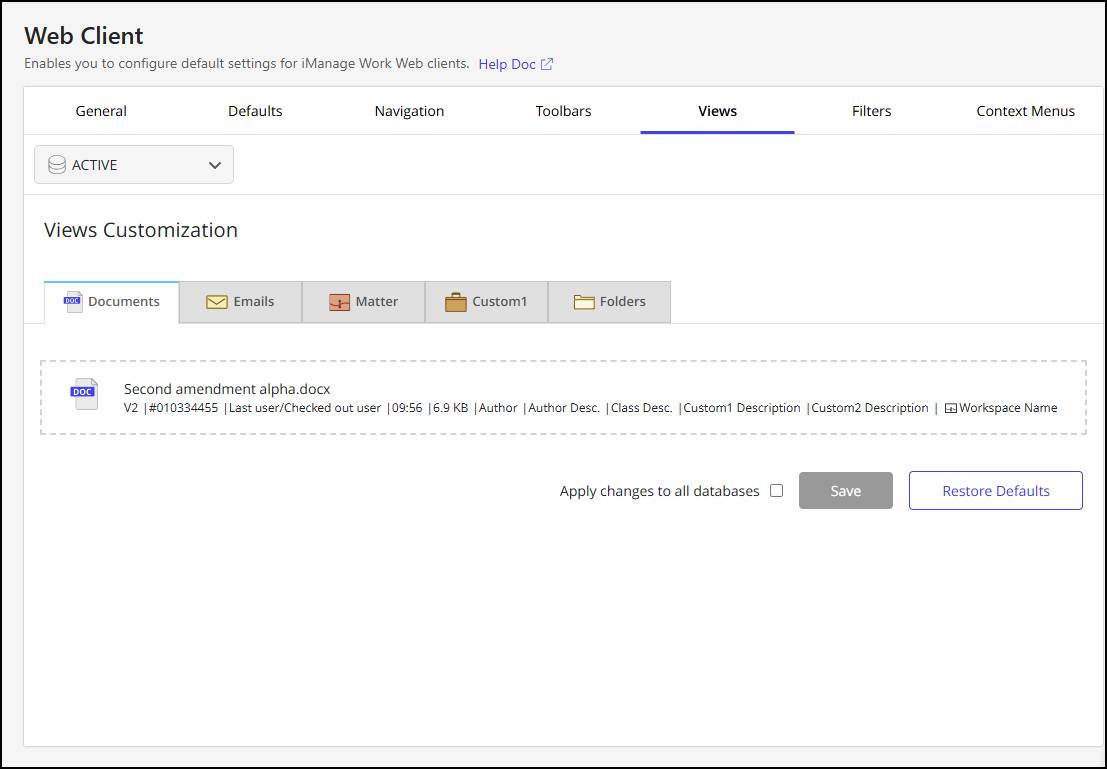
Task: Click the Custom1 briefcase icon
Action: [456, 302]
